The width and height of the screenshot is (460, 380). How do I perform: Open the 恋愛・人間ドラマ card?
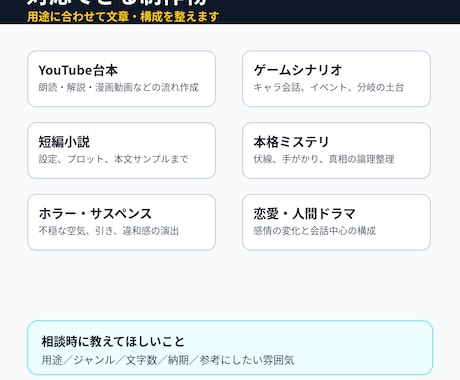pyautogui.click(x=336, y=222)
